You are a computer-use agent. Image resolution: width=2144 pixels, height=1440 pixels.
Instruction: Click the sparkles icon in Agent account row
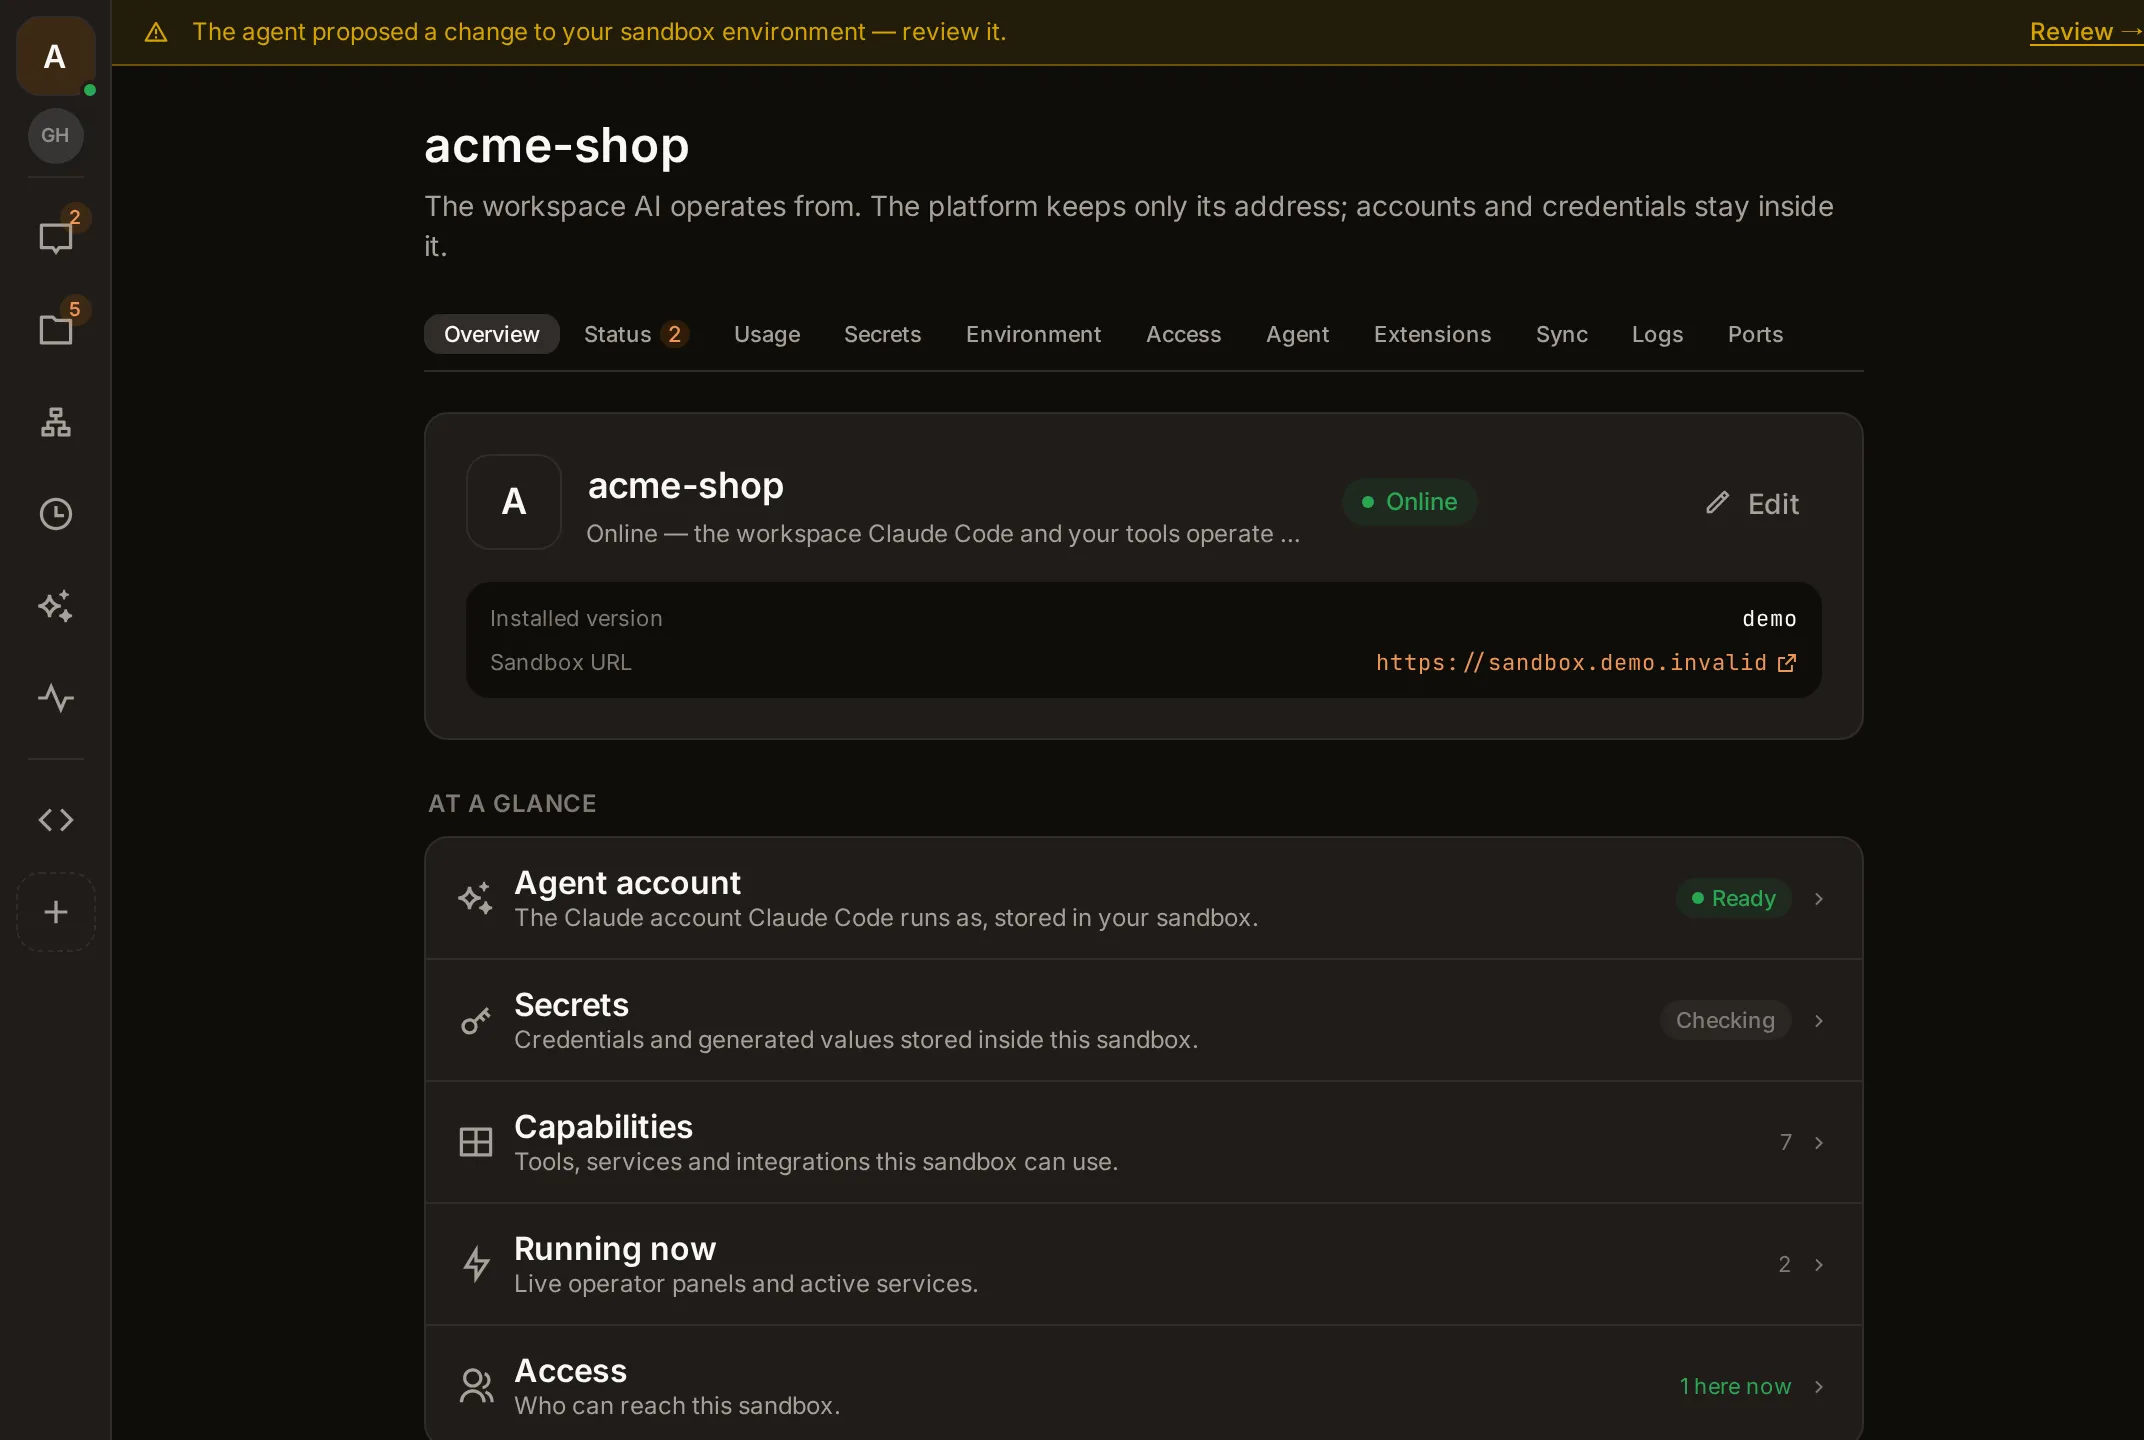(x=475, y=898)
